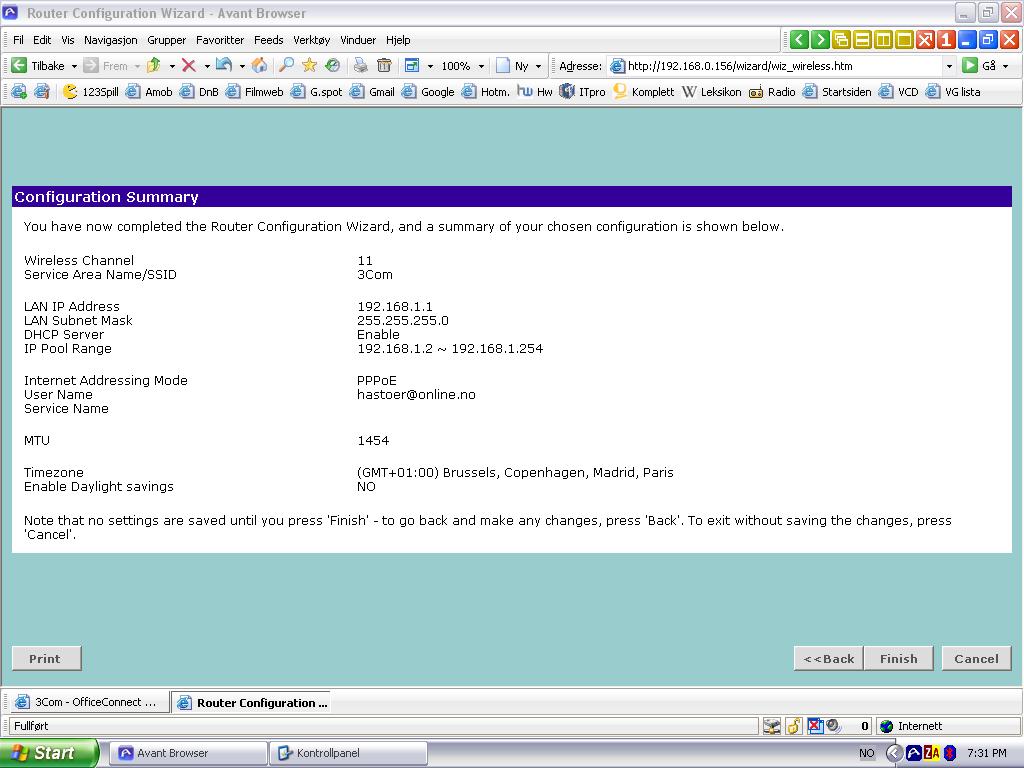Screen dimensions: 1024x768
Task: Expand dropdown arrow next to refresh icon
Action: tap(242, 66)
